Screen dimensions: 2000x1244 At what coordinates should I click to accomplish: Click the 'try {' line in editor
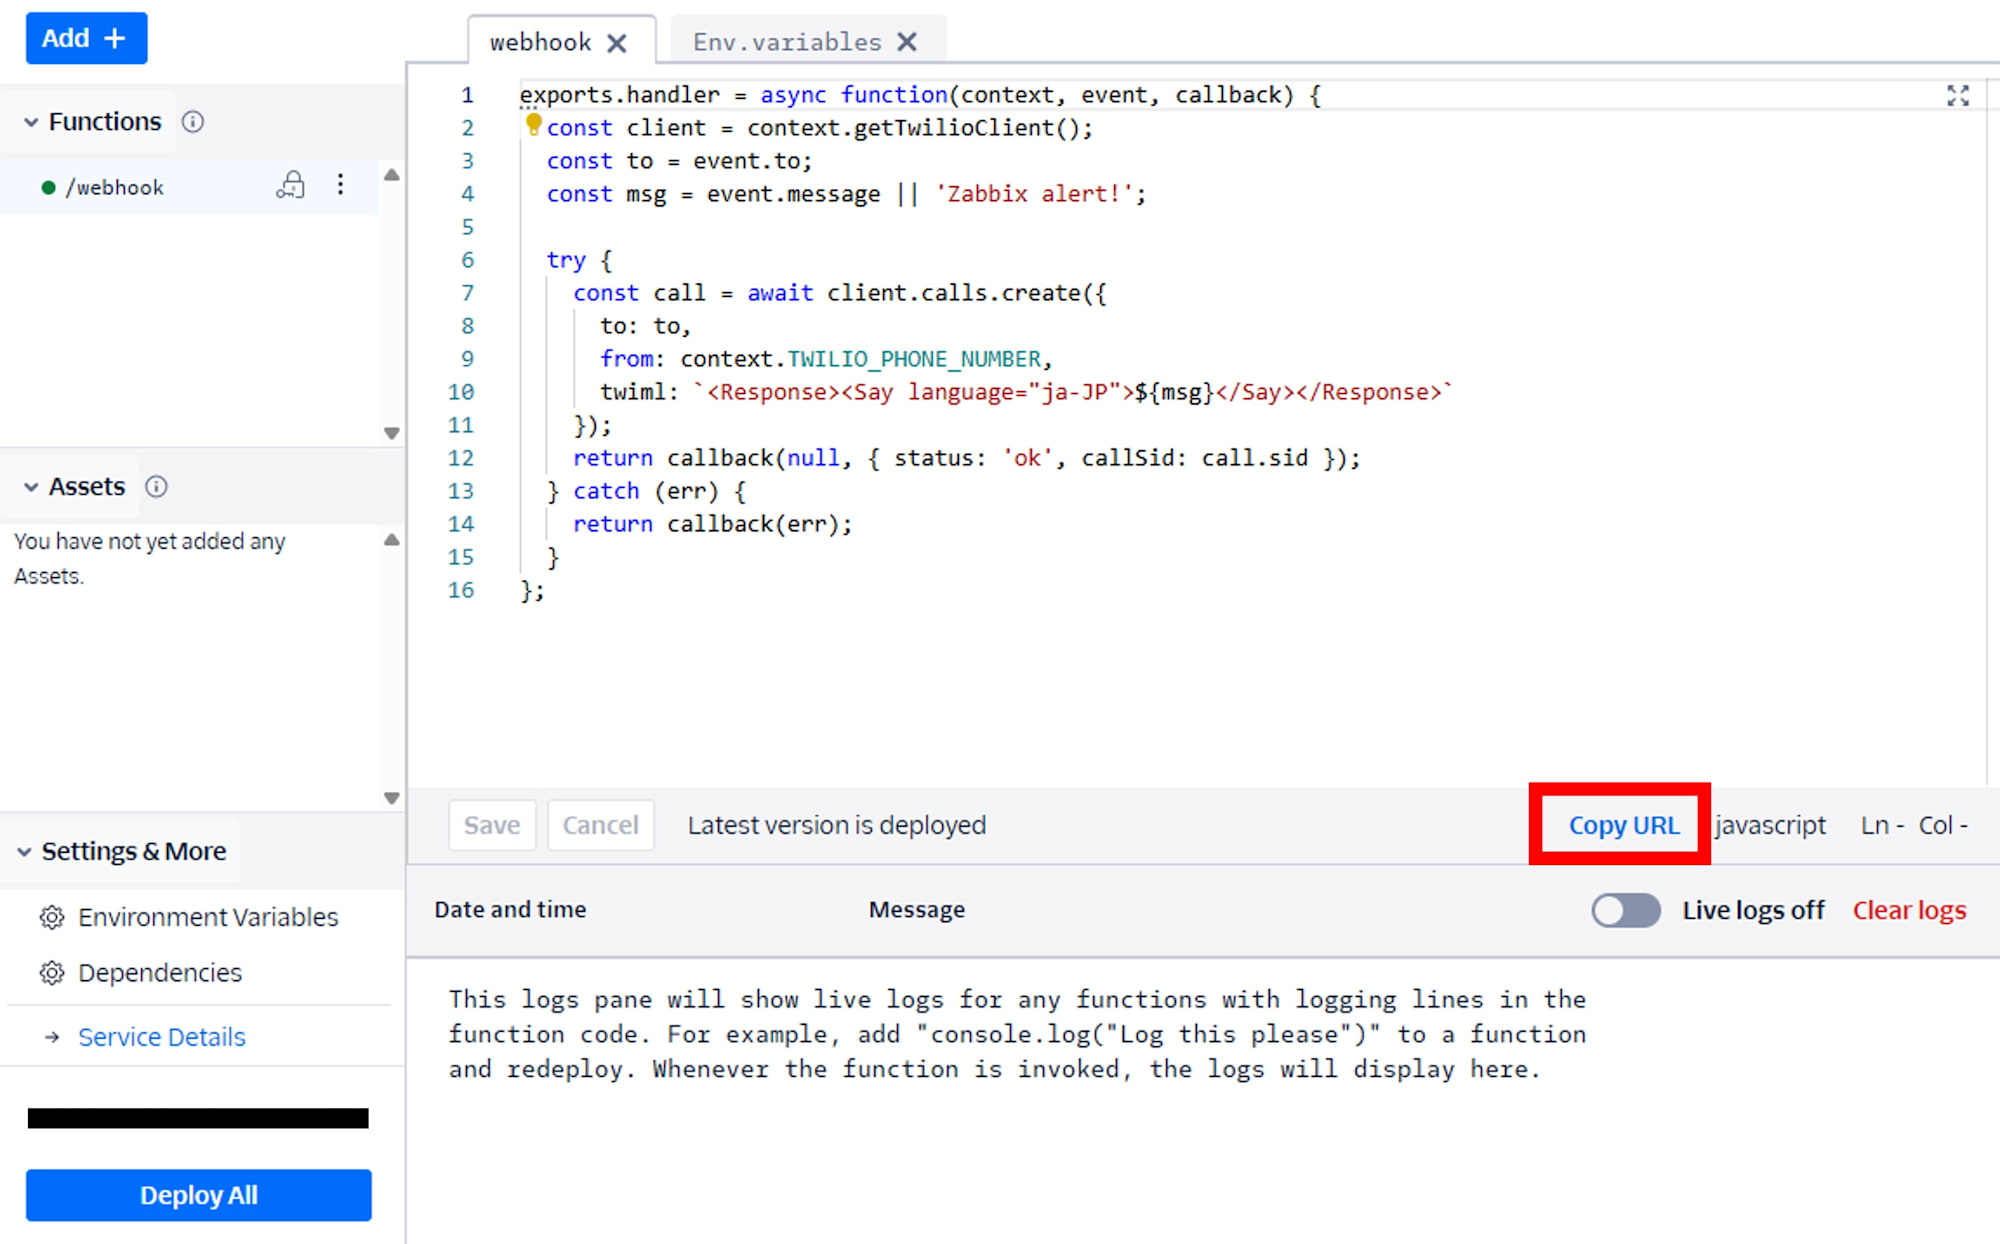click(579, 260)
